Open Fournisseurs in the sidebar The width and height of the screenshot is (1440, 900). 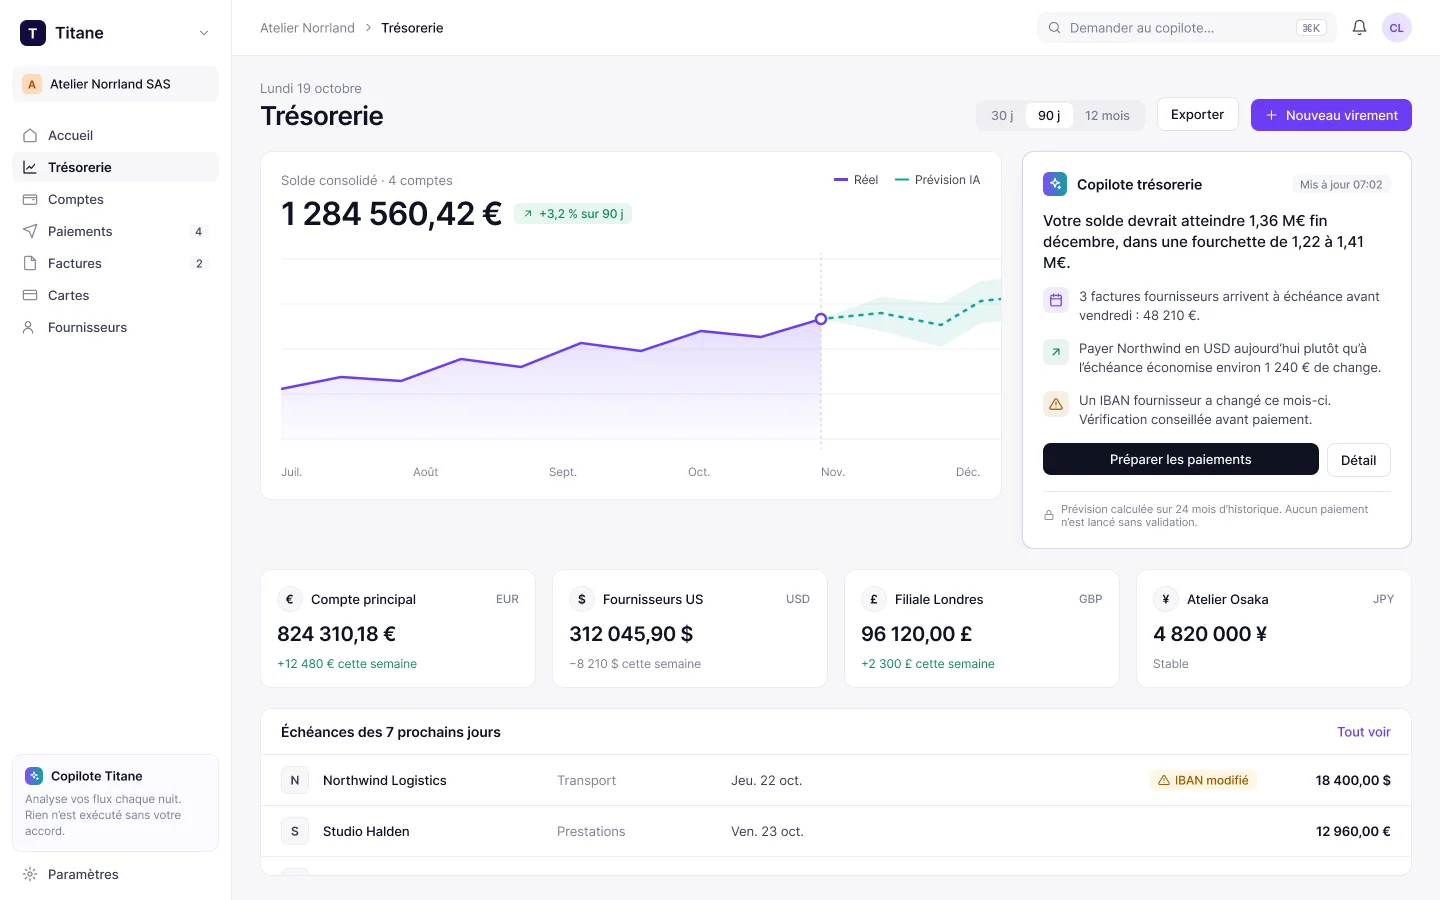115,327
